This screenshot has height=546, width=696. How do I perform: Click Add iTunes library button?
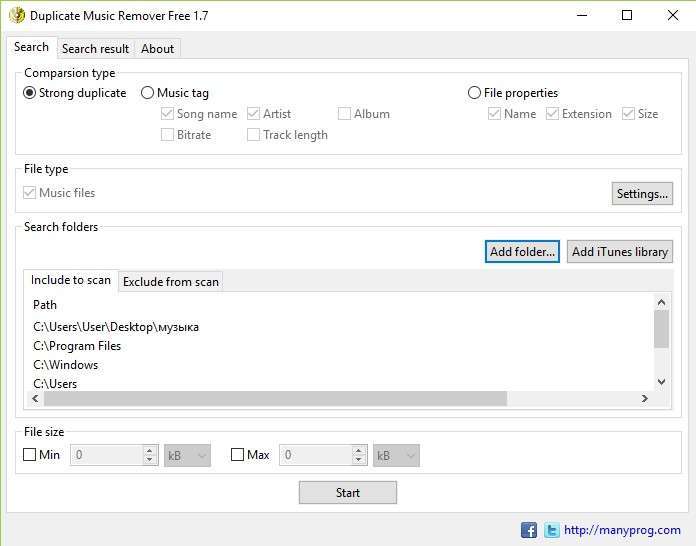tap(620, 252)
